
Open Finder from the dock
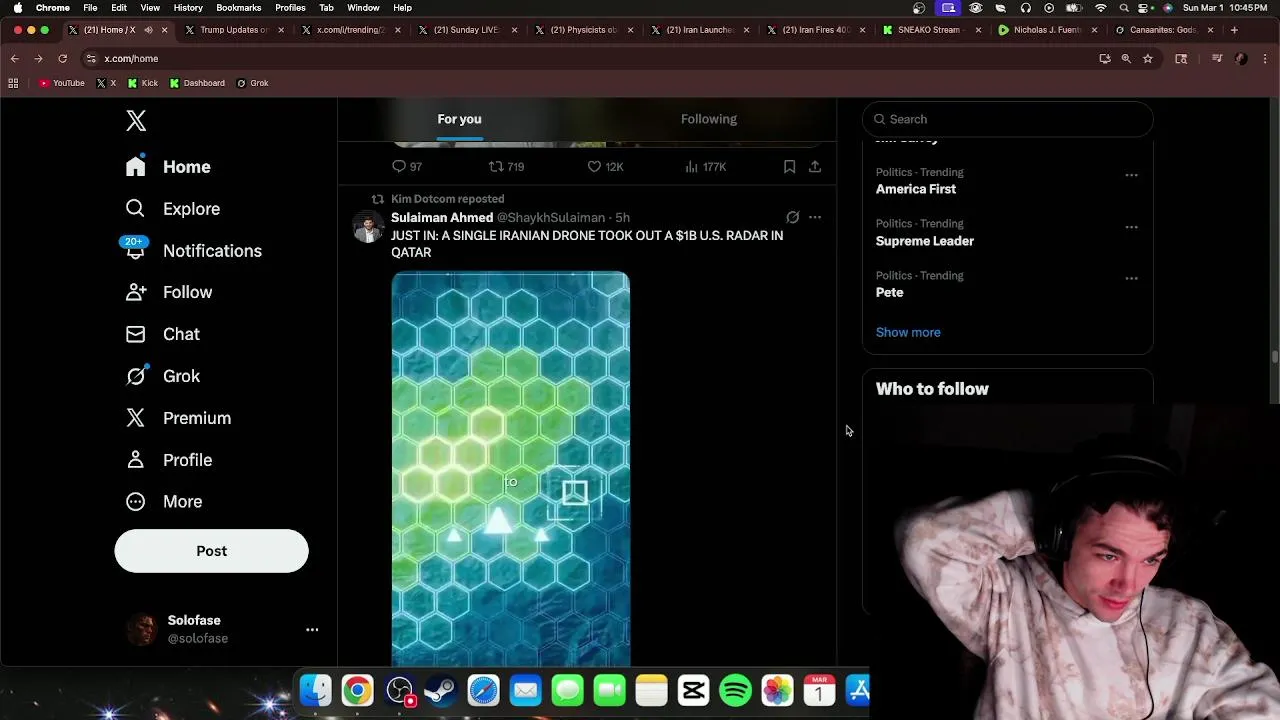tap(315, 690)
